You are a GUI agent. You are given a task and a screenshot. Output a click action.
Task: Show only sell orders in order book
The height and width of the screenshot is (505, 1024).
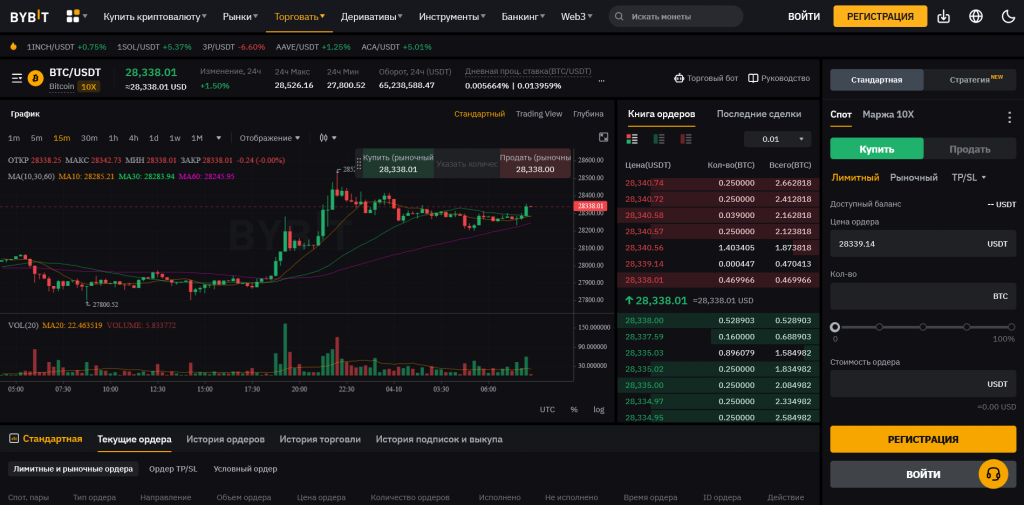pyautogui.click(x=685, y=139)
